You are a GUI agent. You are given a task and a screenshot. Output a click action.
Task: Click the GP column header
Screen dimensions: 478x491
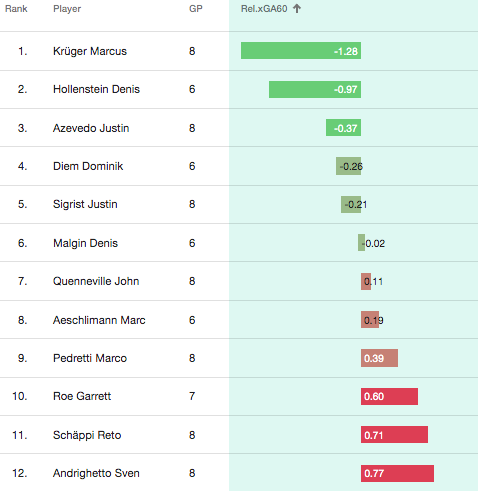(x=196, y=9)
